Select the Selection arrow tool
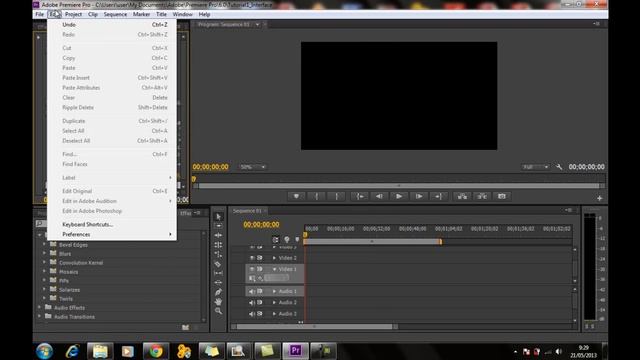The width and height of the screenshot is (640, 360). click(218, 216)
